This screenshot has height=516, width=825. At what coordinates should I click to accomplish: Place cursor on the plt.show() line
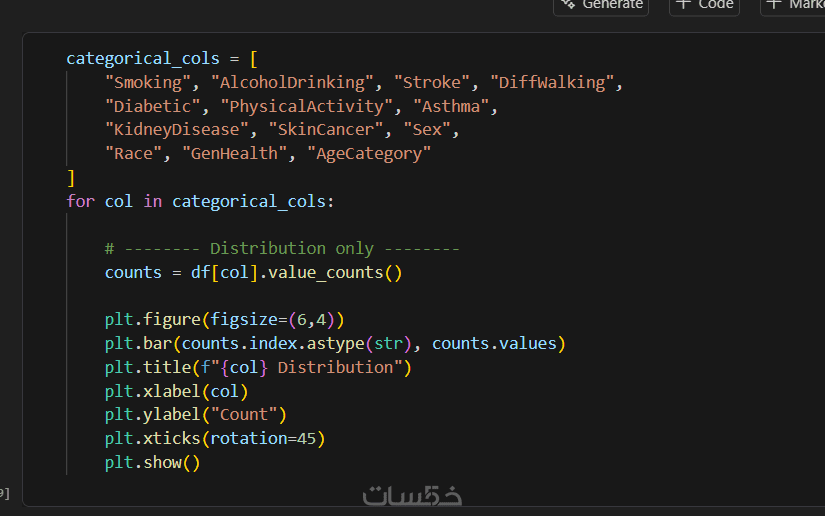pyautogui.click(x=152, y=462)
